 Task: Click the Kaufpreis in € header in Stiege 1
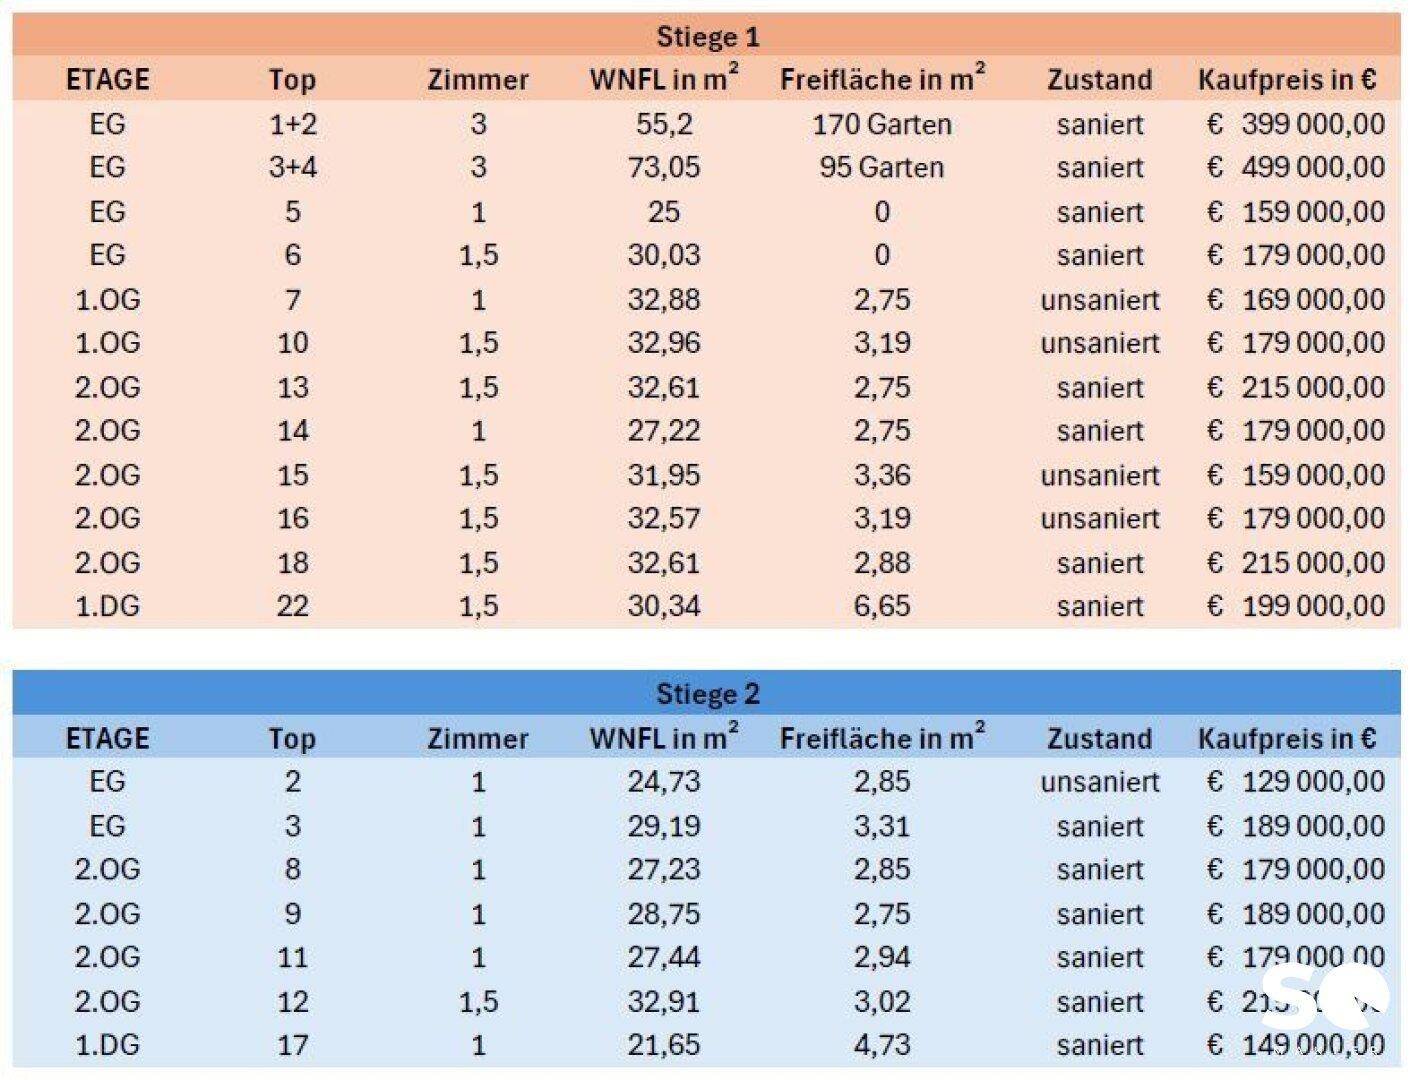coord(1287,80)
